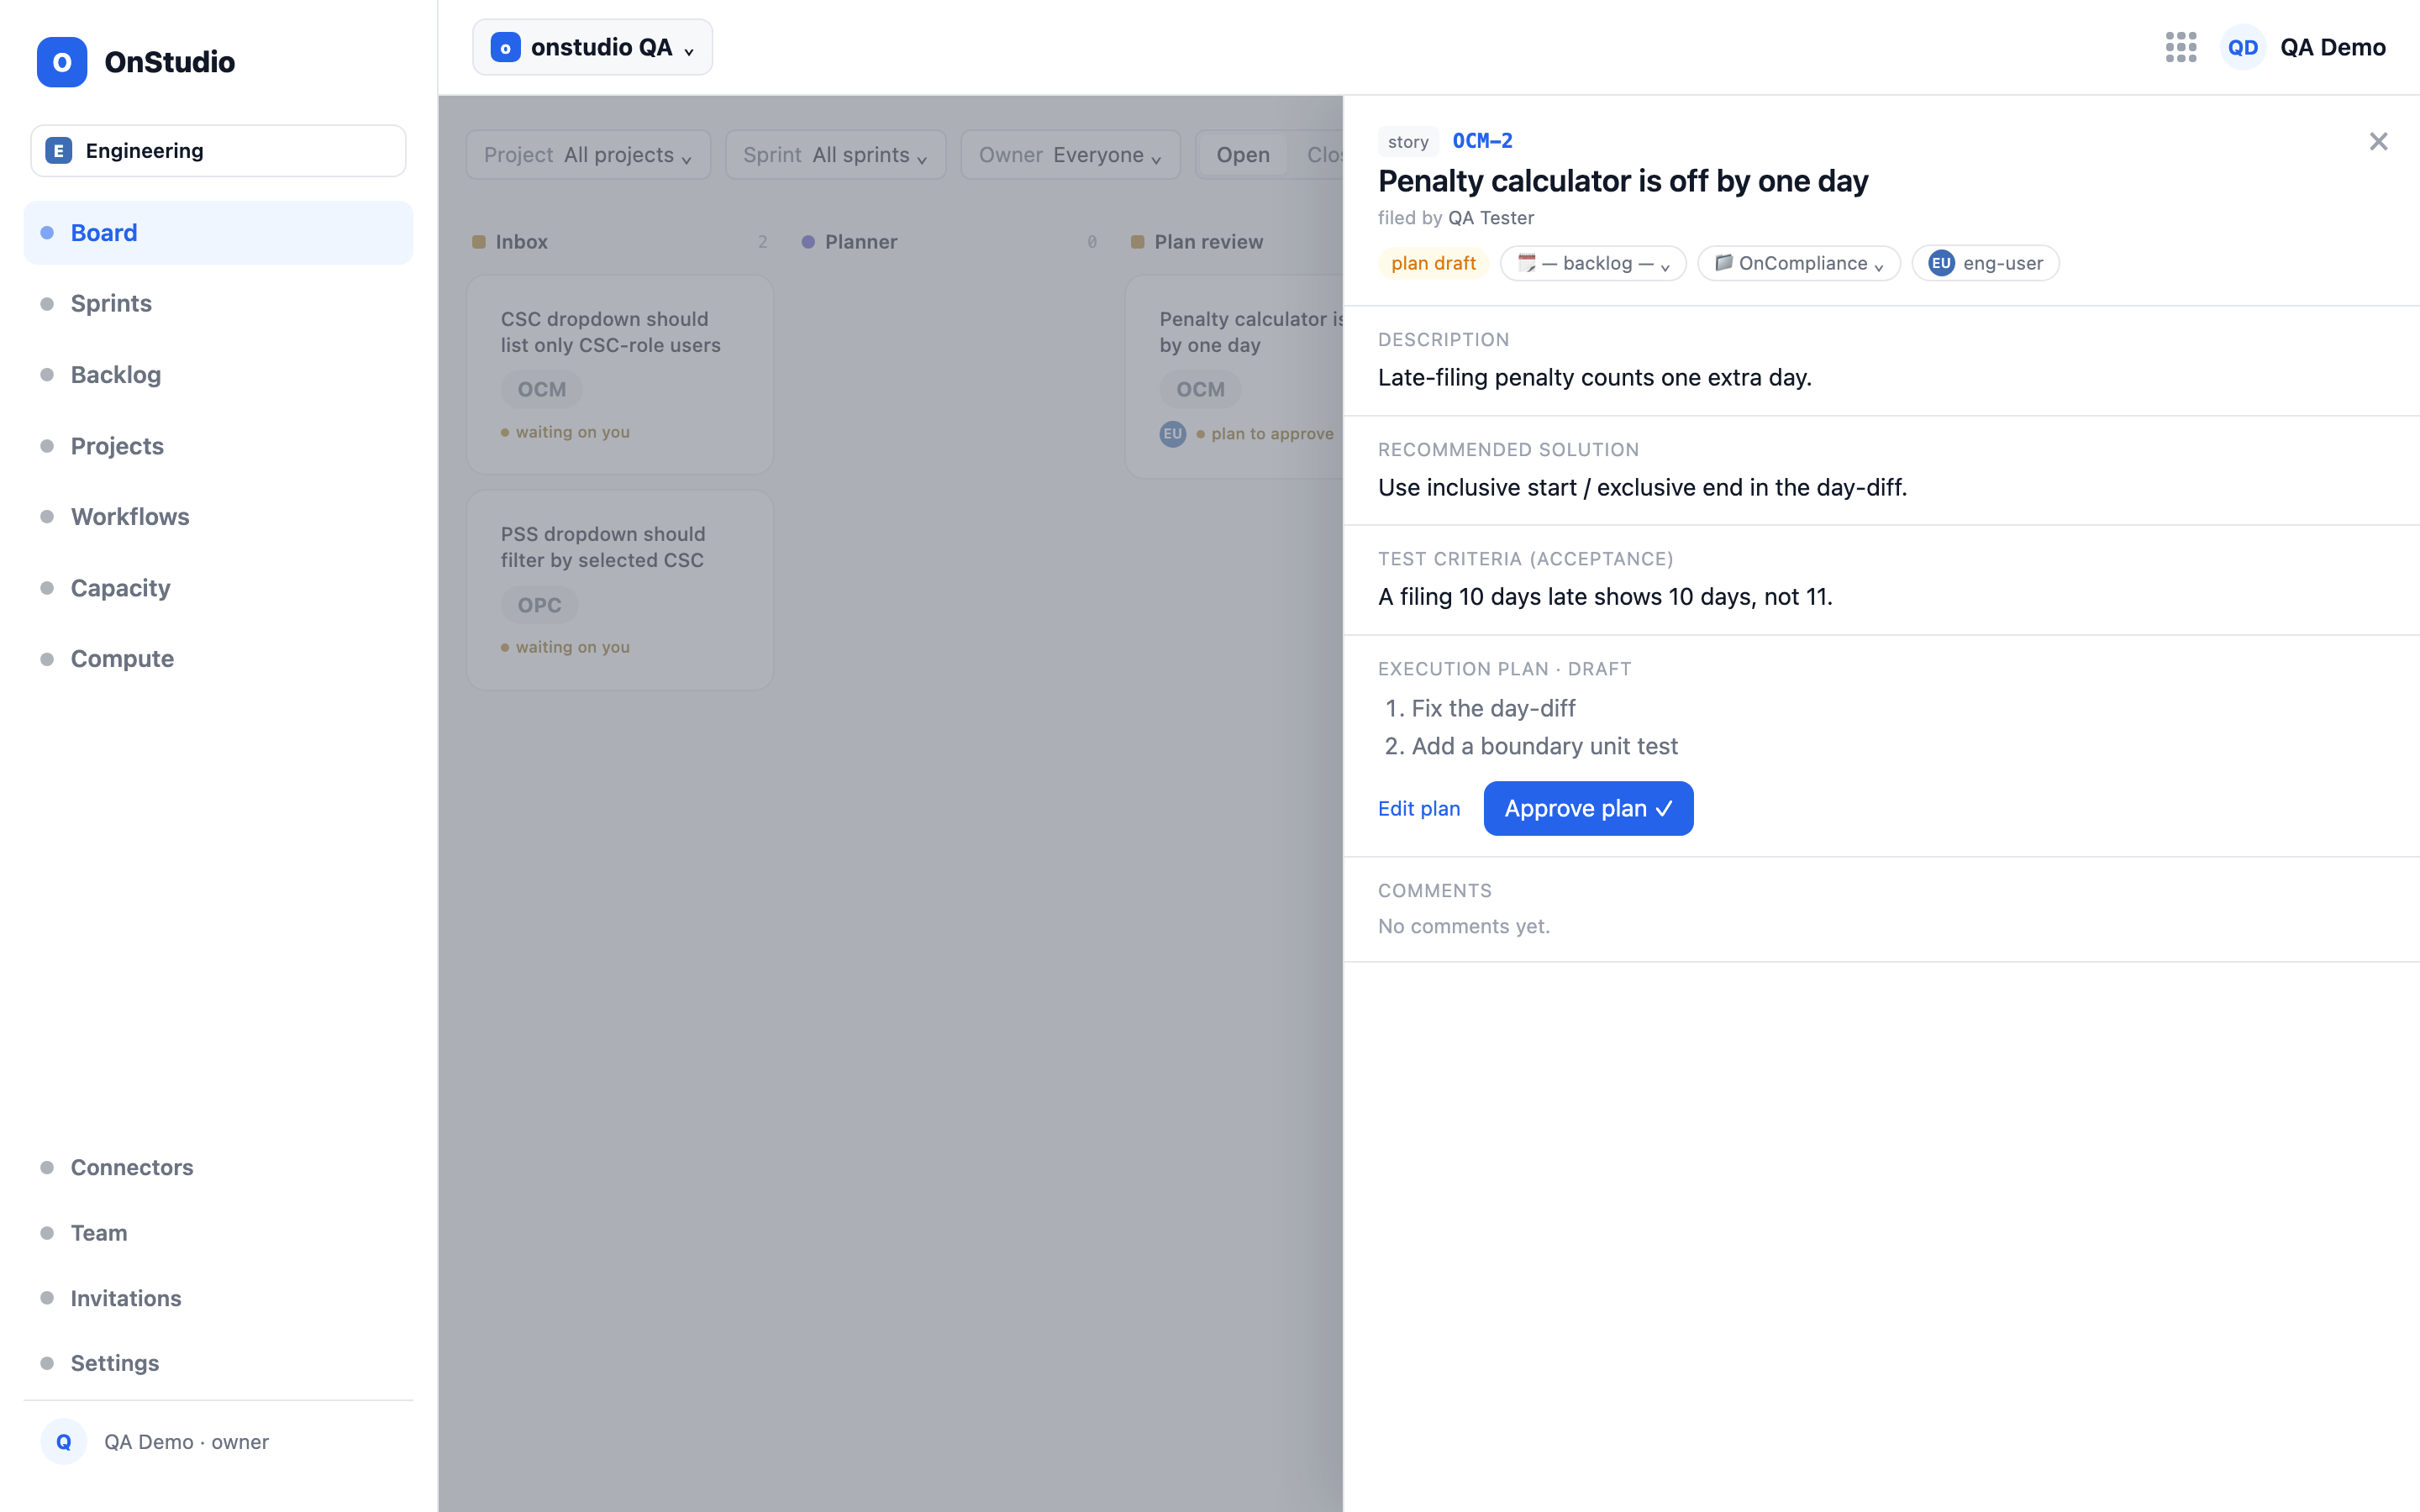Image resolution: width=2420 pixels, height=1512 pixels.
Task: Open Backlog in sidebar
Action: 218,375
